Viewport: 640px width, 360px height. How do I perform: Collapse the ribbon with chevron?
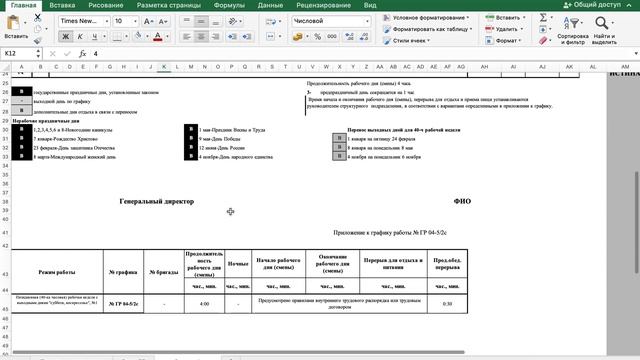click(629, 5)
